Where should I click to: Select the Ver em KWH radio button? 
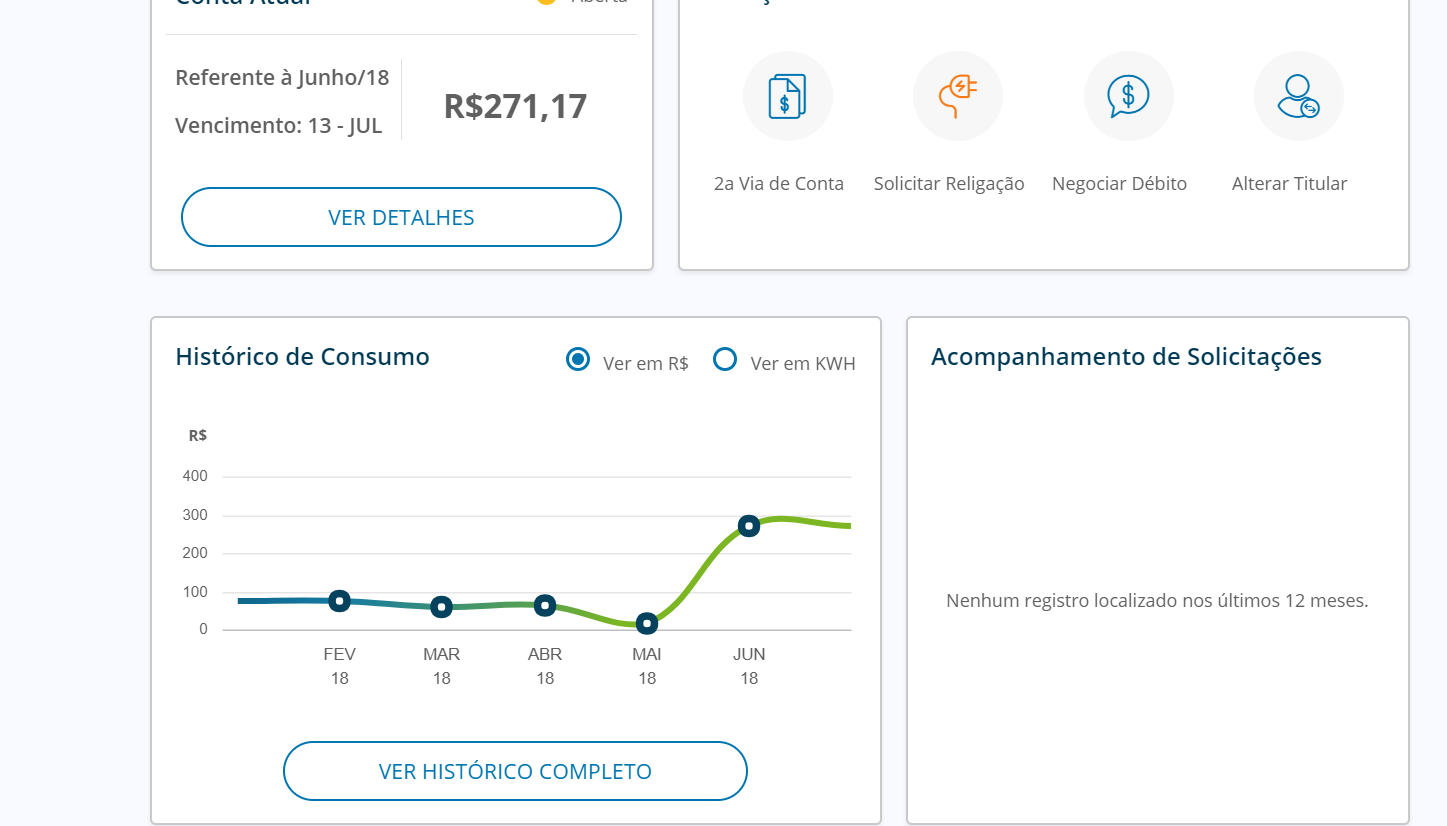tap(725, 359)
